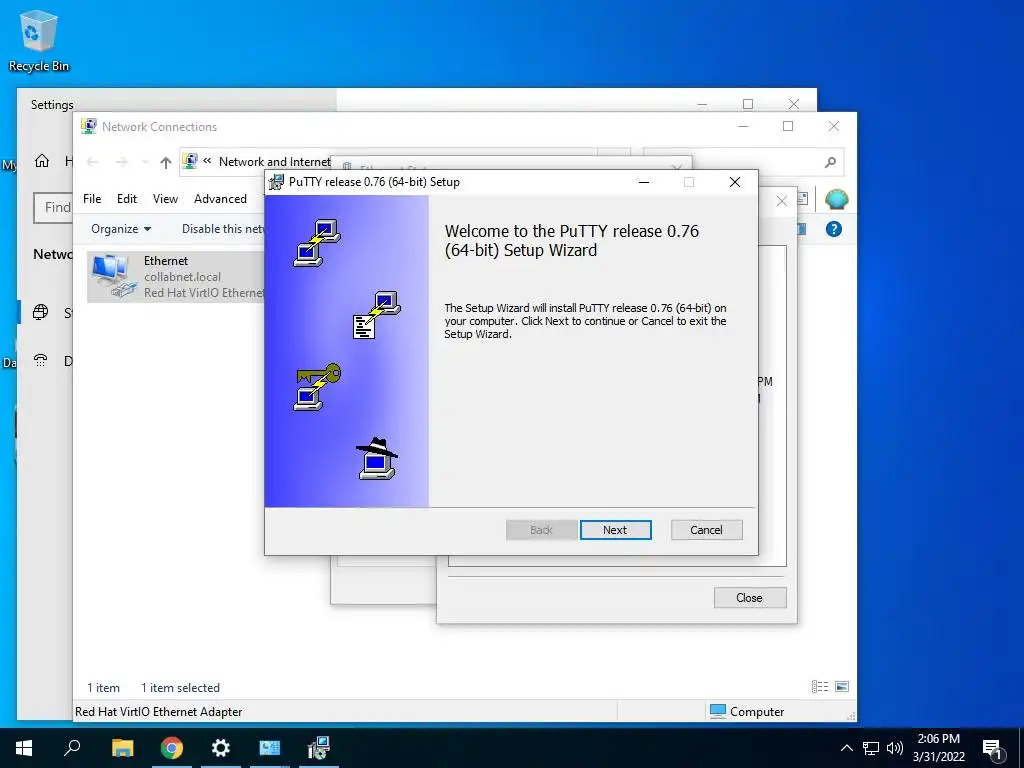Switch to the Windows Installer taskbar icon
The height and width of the screenshot is (768, 1024).
tap(319, 748)
